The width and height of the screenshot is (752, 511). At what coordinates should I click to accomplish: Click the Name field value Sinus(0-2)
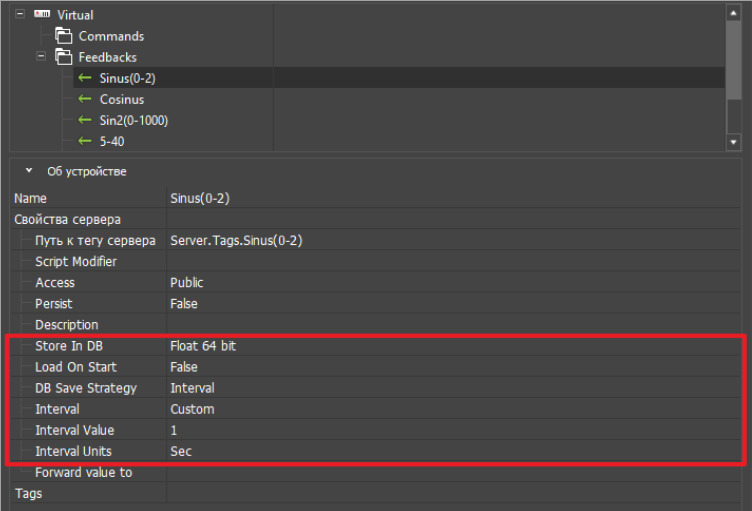click(x=200, y=198)
